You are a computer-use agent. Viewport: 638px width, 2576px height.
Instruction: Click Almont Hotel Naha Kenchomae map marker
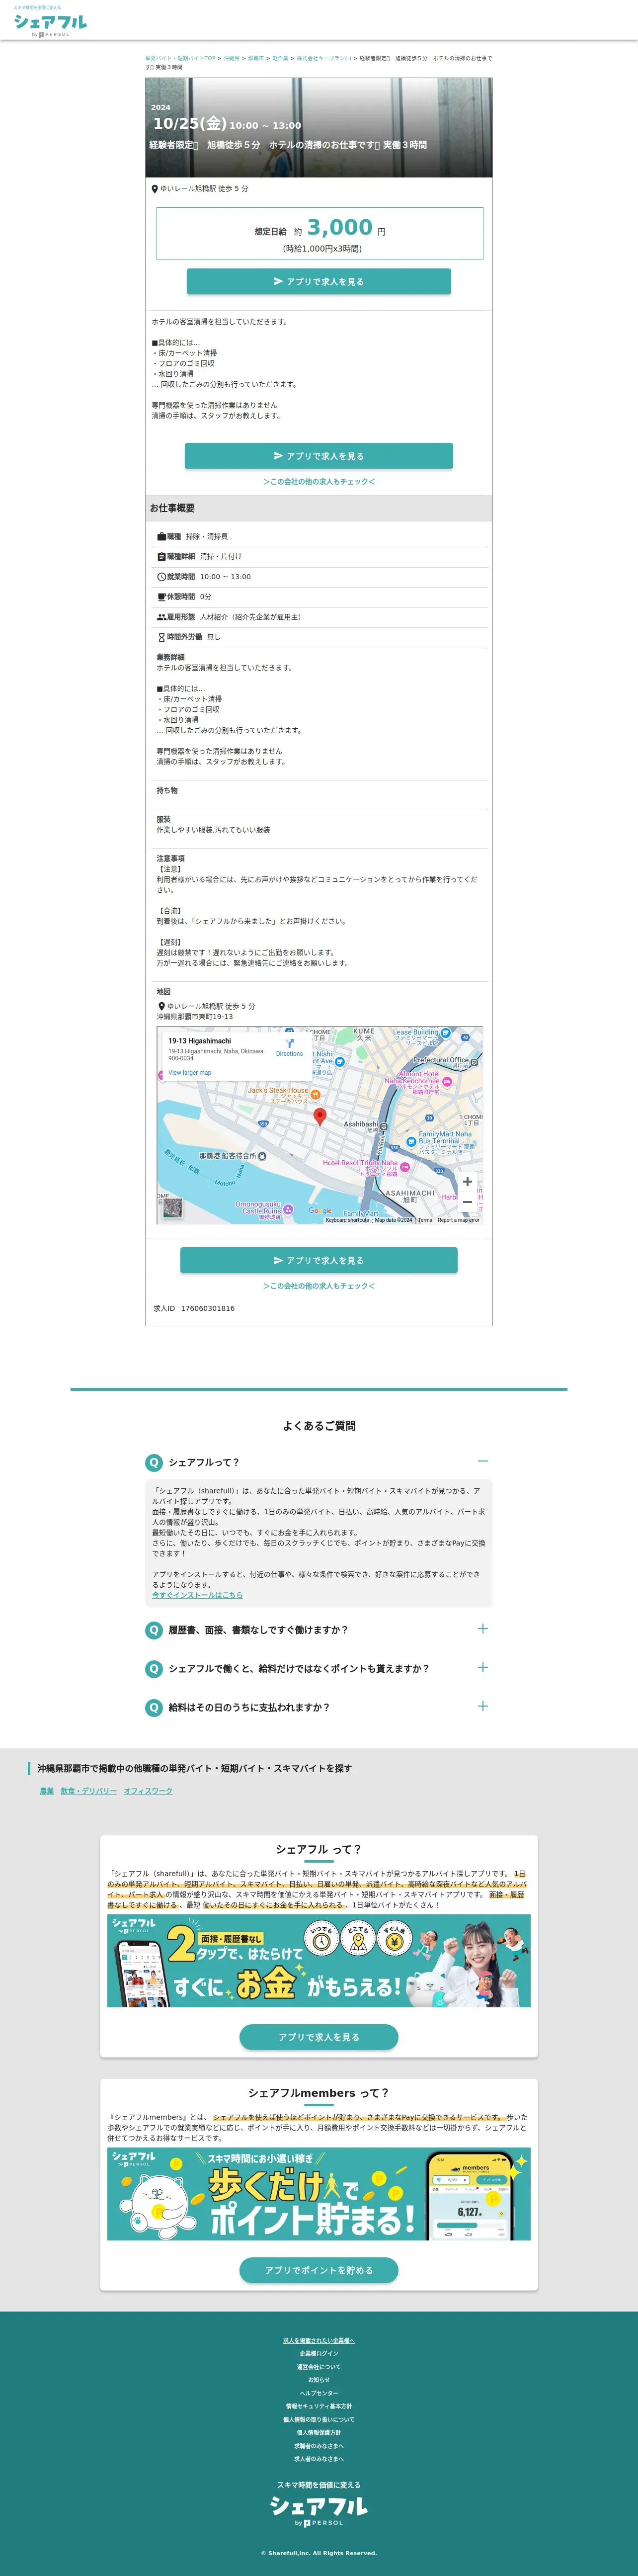pyautogui.click(x=446, y=1082)
